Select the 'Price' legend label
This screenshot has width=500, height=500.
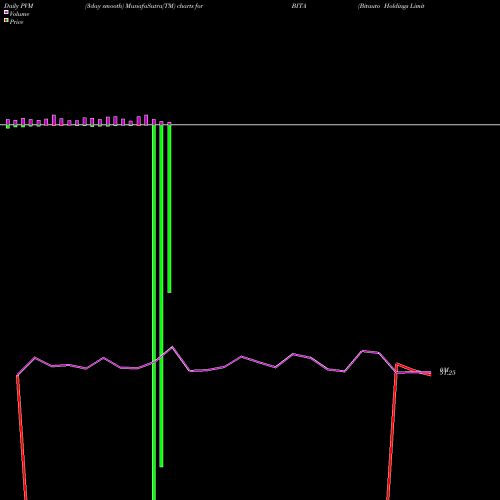(16, 22)
